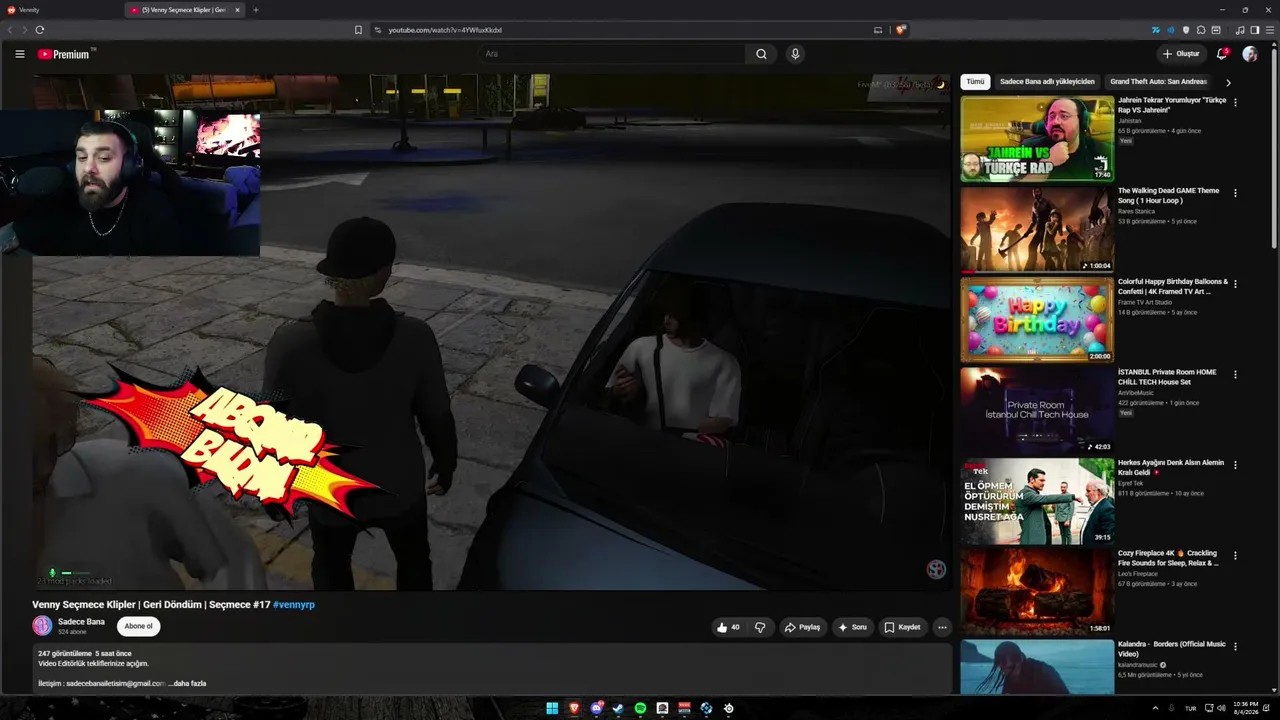Open options for Herkes Ayağını Denk Alsın video
Screen dimensions: 1280x720
click(1235, 465)
